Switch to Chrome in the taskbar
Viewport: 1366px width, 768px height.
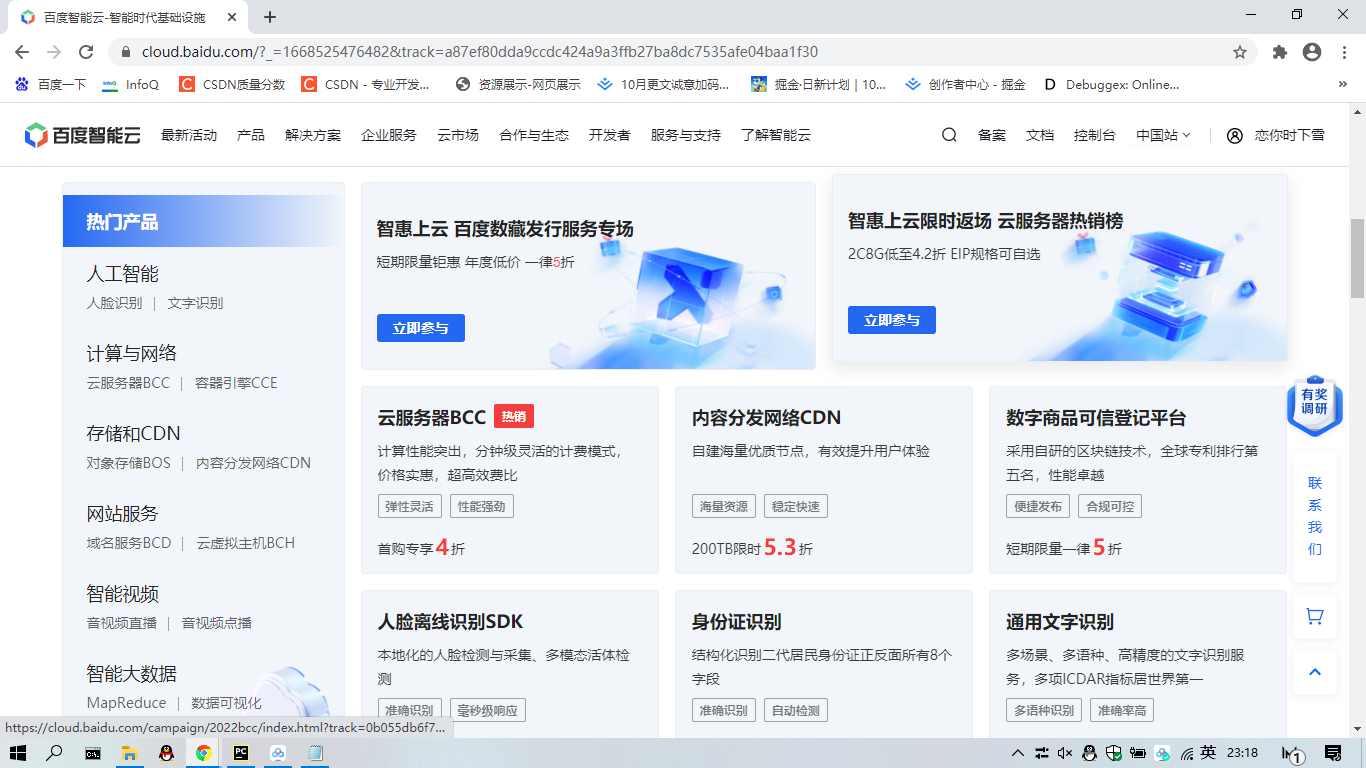click(x=203, y=753)
